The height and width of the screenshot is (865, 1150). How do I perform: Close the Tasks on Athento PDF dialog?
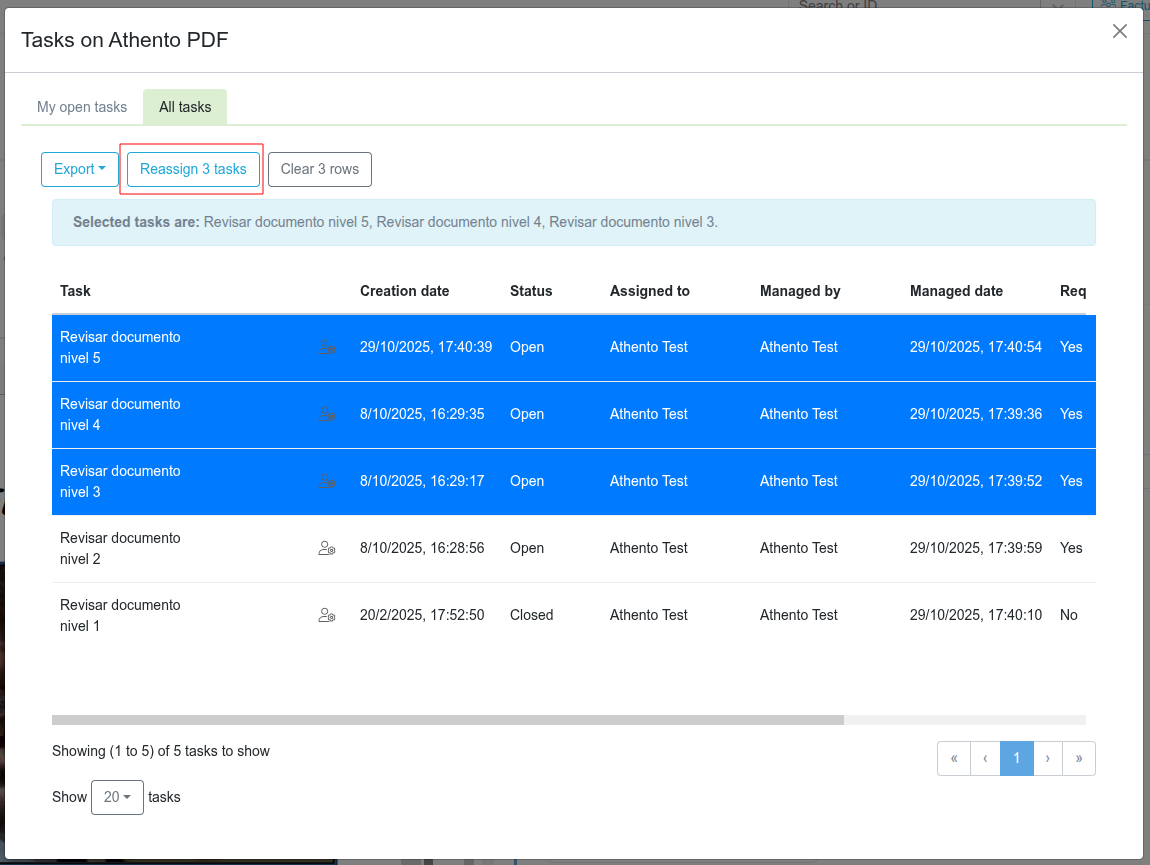point(1120,32)
